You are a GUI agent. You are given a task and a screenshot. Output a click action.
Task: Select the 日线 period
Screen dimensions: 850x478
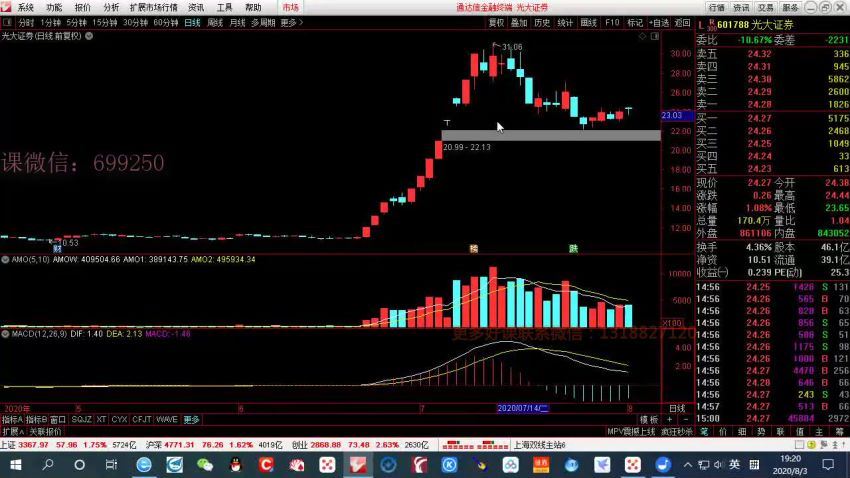(192, 23)
